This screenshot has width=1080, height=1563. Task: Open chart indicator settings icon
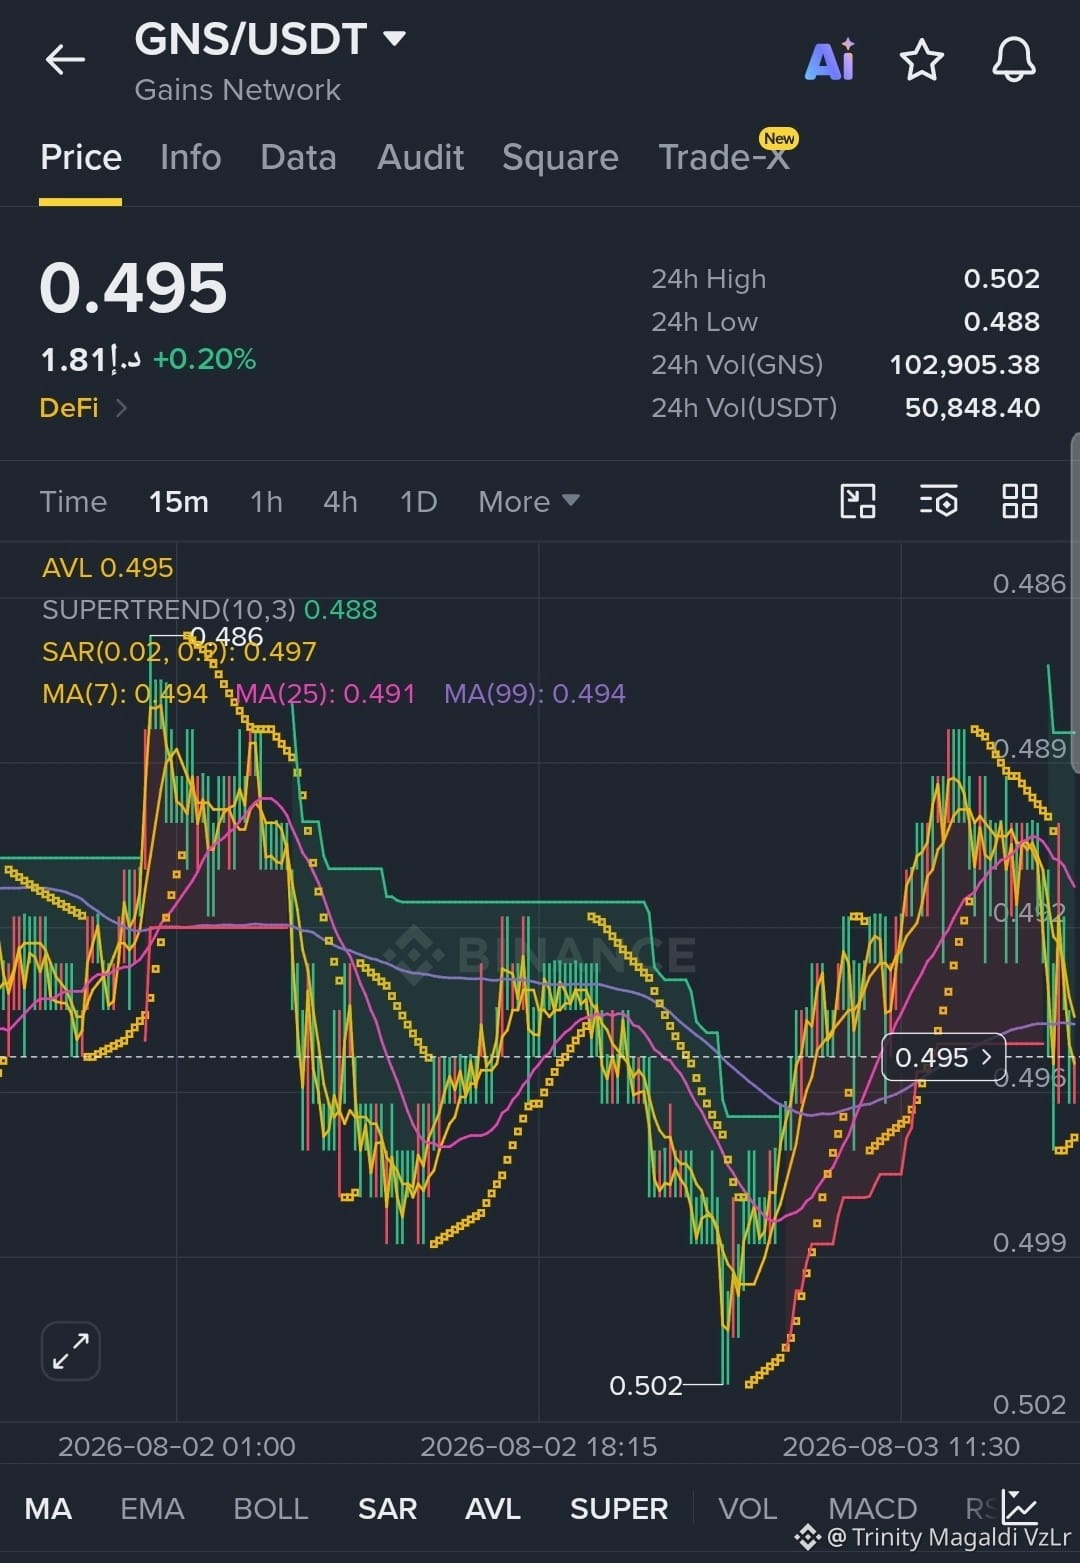pos(938,501)
